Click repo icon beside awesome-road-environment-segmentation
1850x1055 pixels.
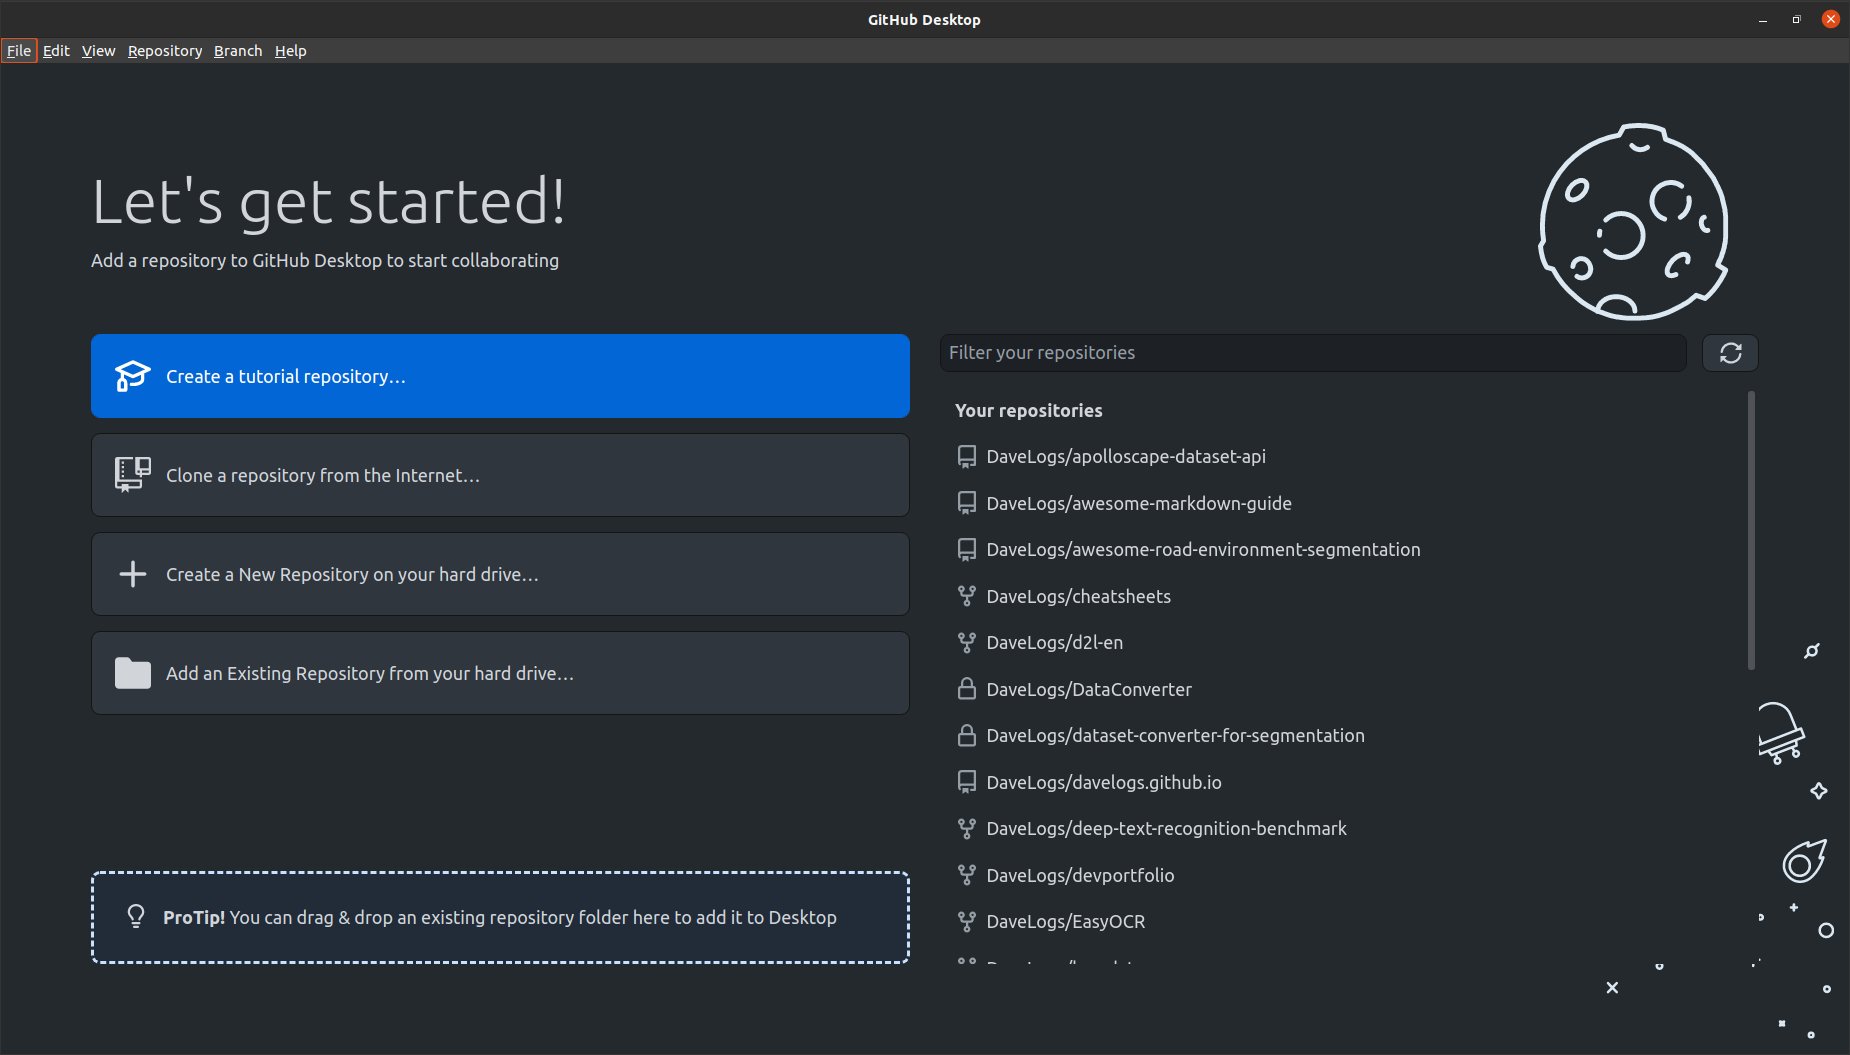[x=966, y=550]
